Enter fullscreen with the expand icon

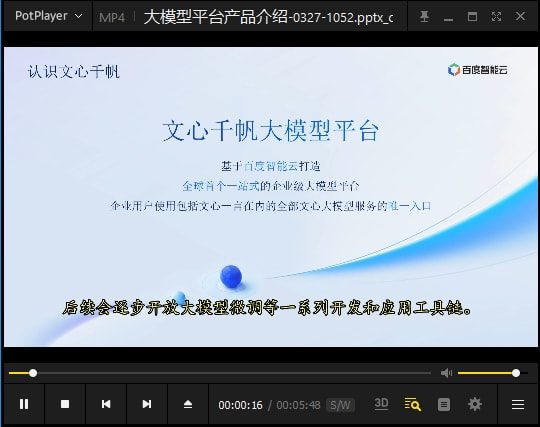point(496,16)
